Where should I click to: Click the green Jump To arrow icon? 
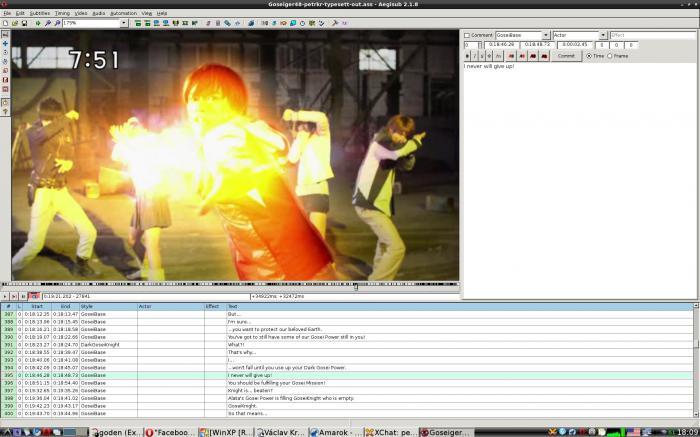38,23
